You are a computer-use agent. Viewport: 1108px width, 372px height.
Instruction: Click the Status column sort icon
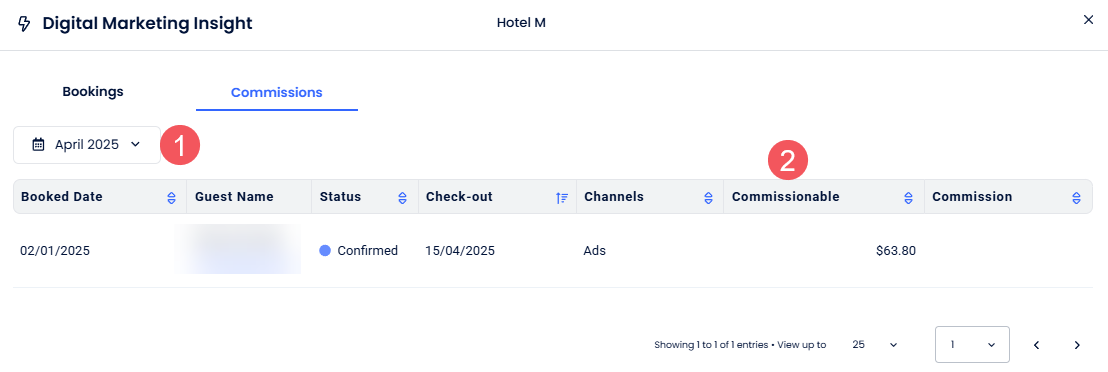coord(402,198)
